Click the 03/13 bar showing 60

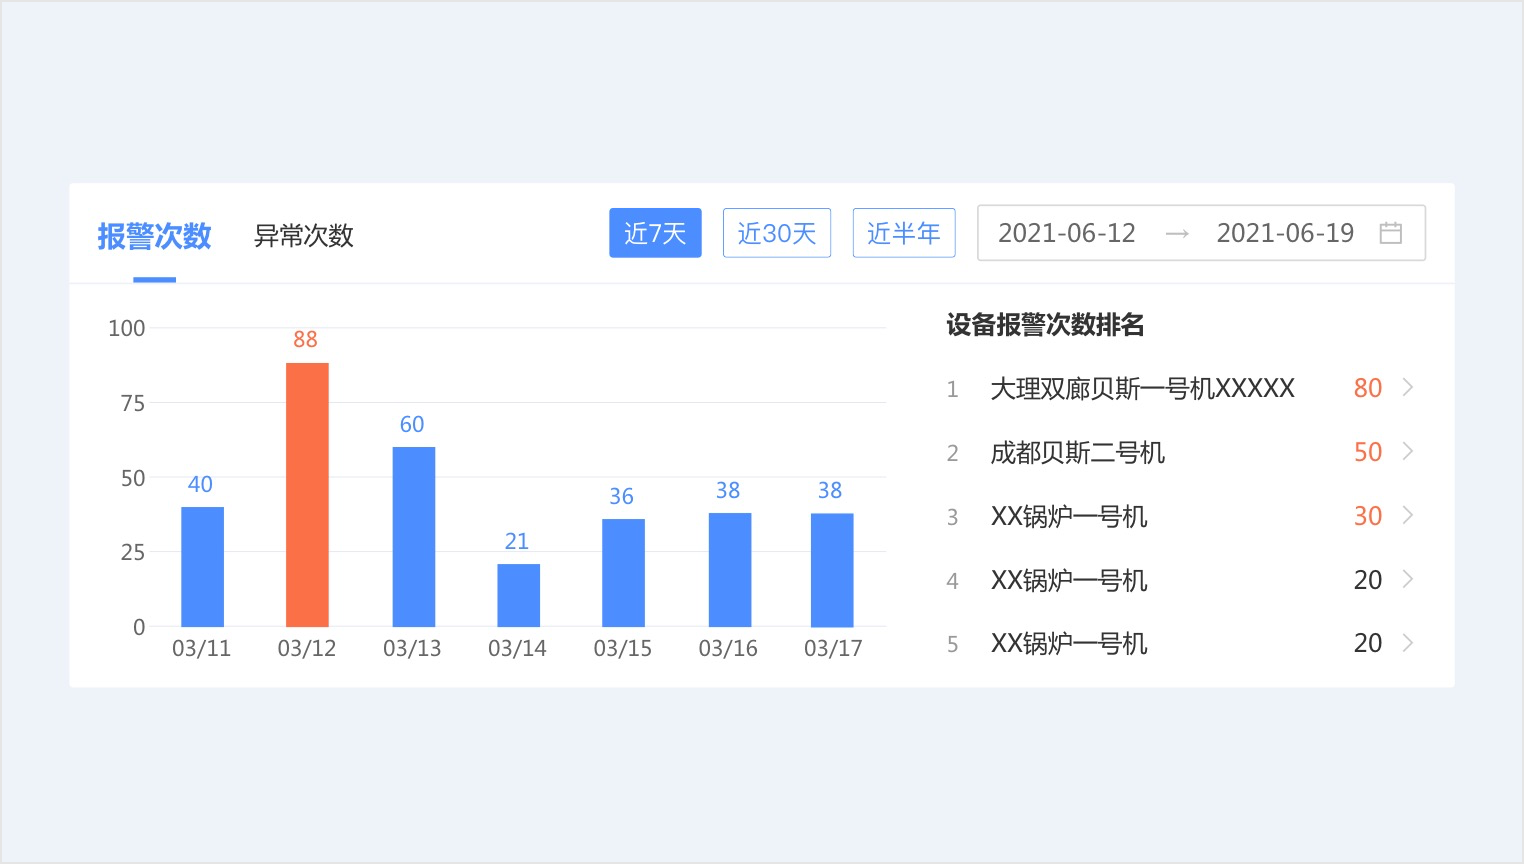413,537
